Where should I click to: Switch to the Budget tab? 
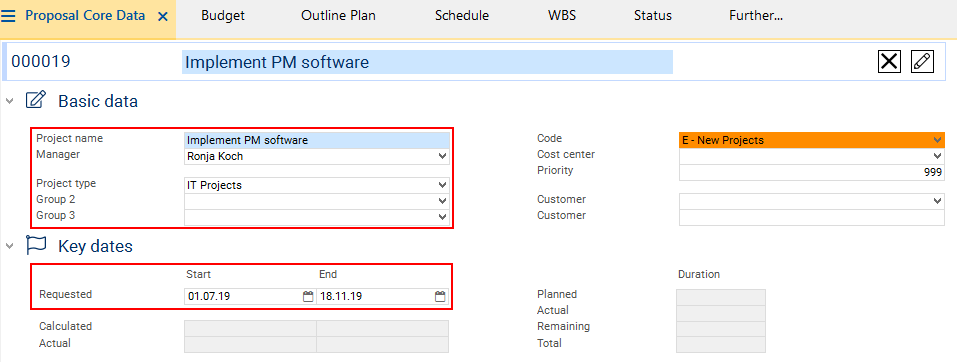tap(223, 16)
